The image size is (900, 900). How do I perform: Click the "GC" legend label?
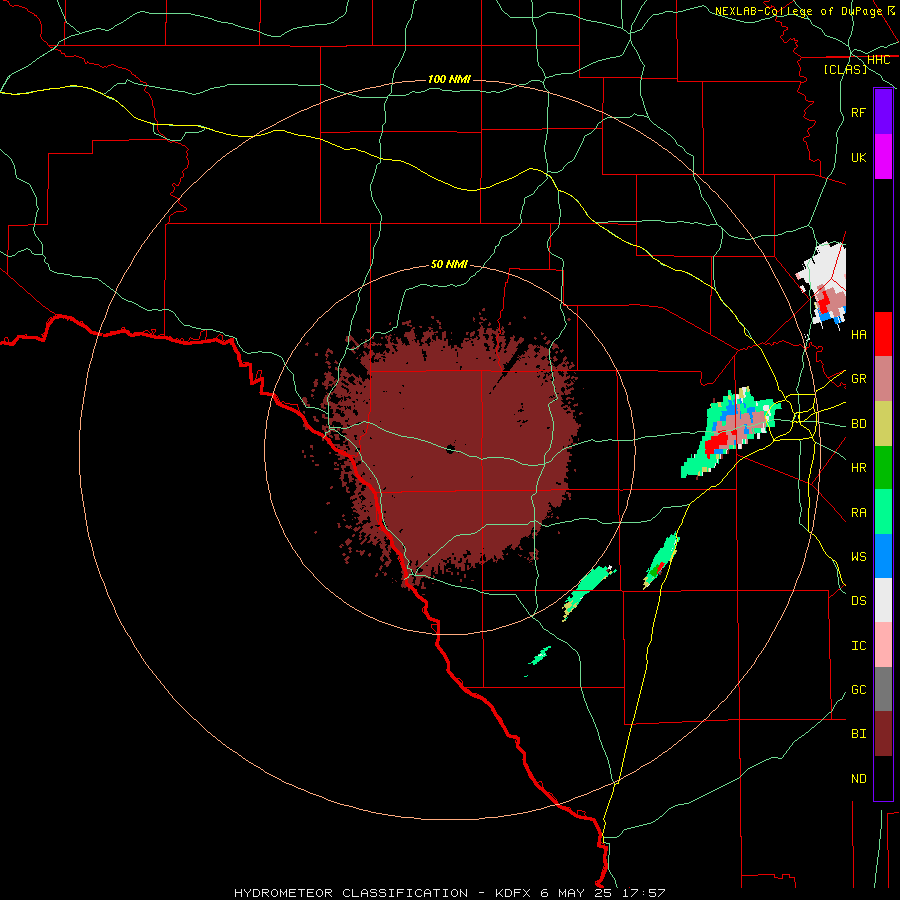tap(858, 690)
